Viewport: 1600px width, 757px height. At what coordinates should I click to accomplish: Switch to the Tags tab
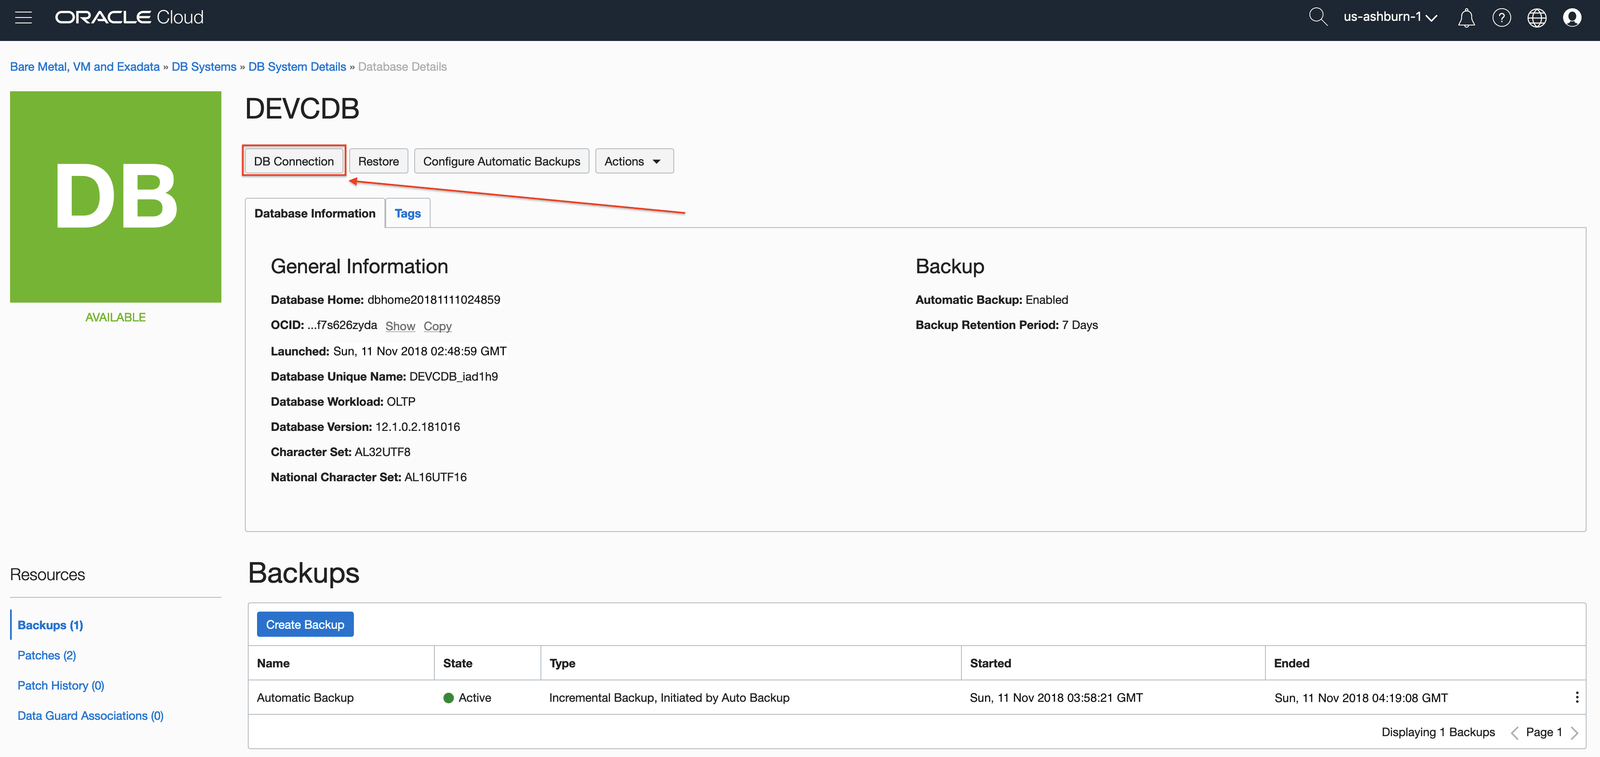tap(407, 213)
